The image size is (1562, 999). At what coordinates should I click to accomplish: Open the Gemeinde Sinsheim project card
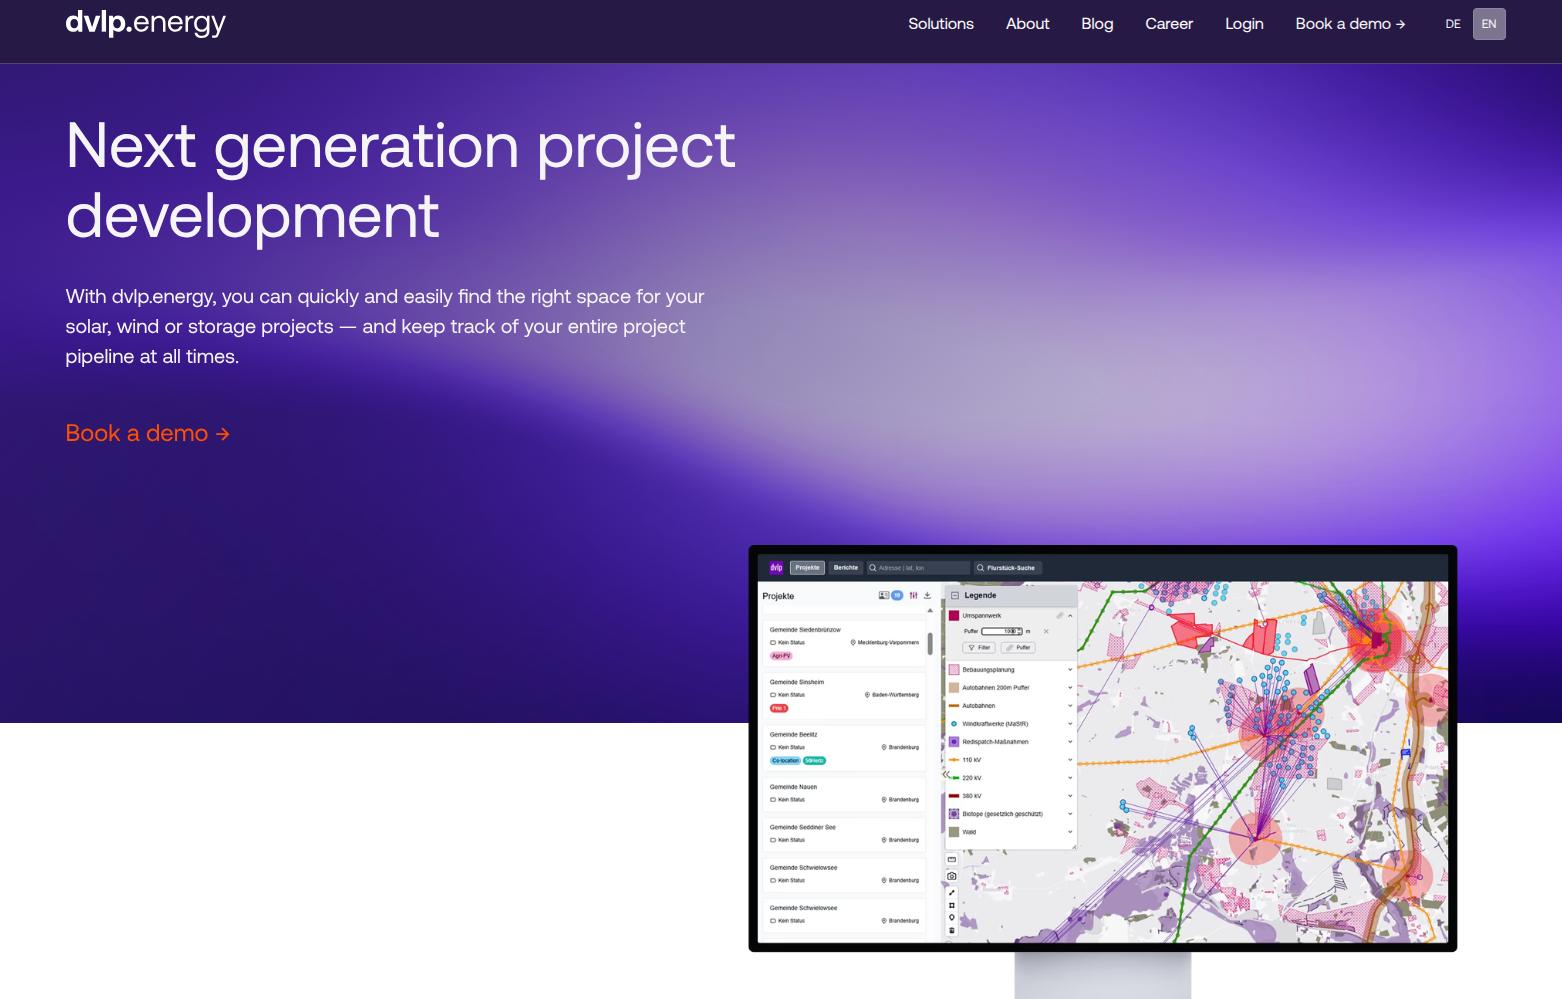(x=844, y=695)
